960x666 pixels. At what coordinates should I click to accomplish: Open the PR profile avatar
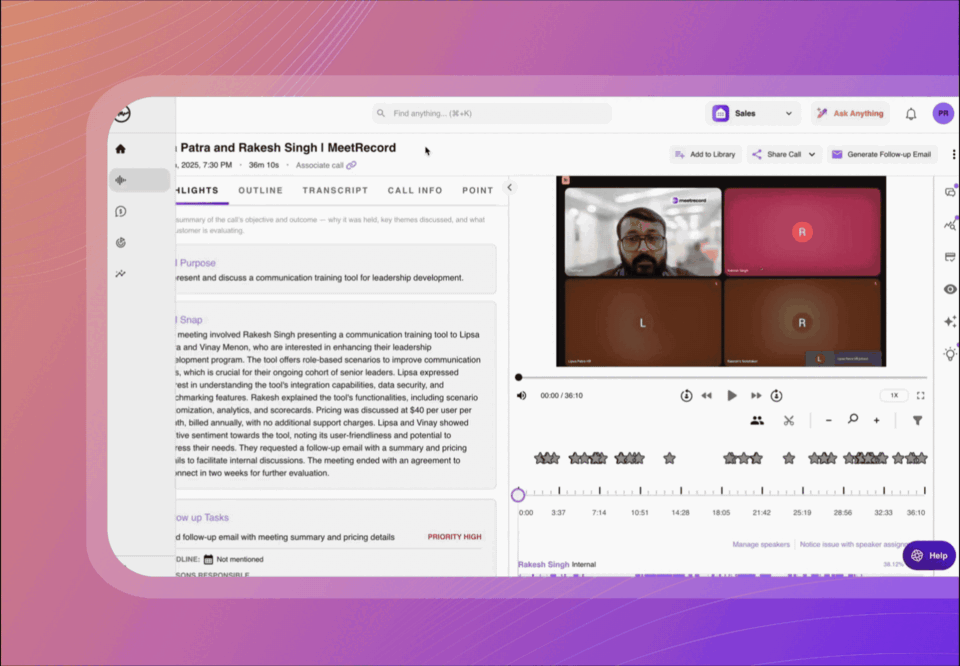pos(943,113)
